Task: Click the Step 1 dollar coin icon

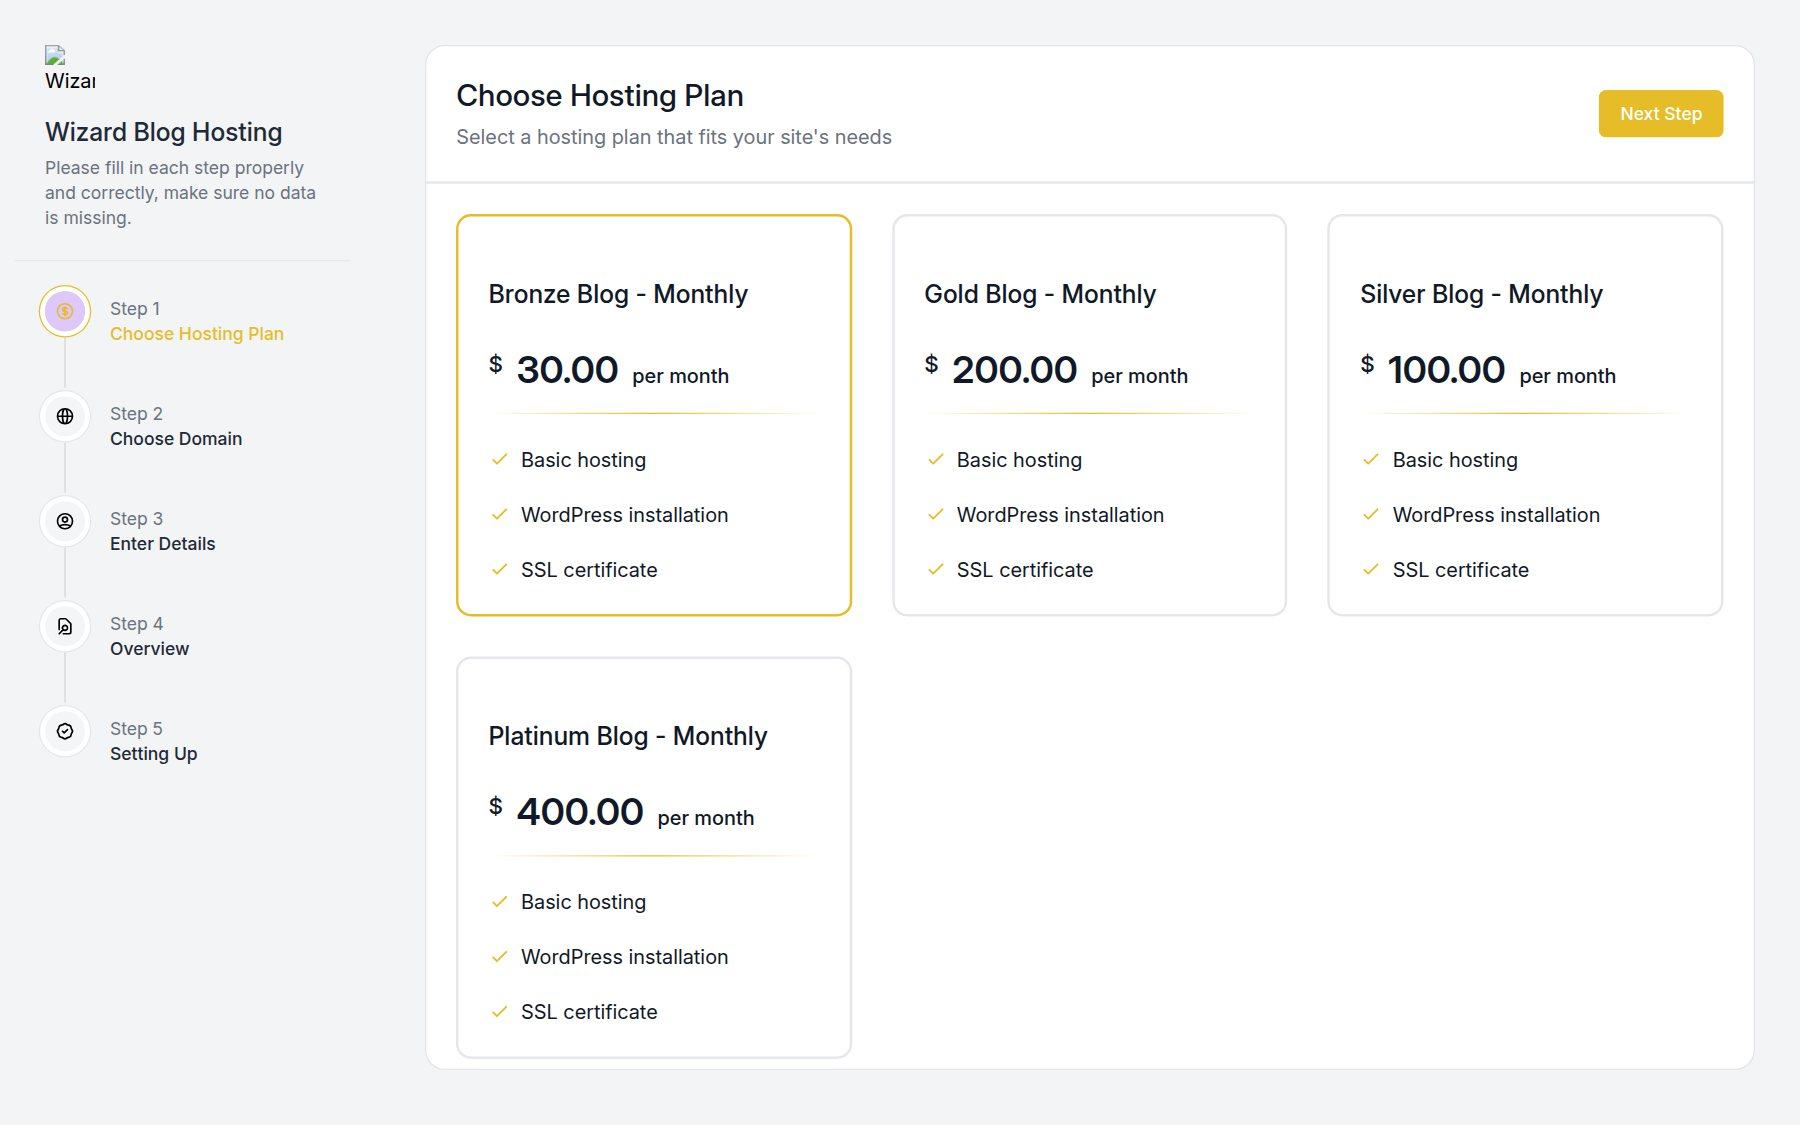Action: pos(65,311)
